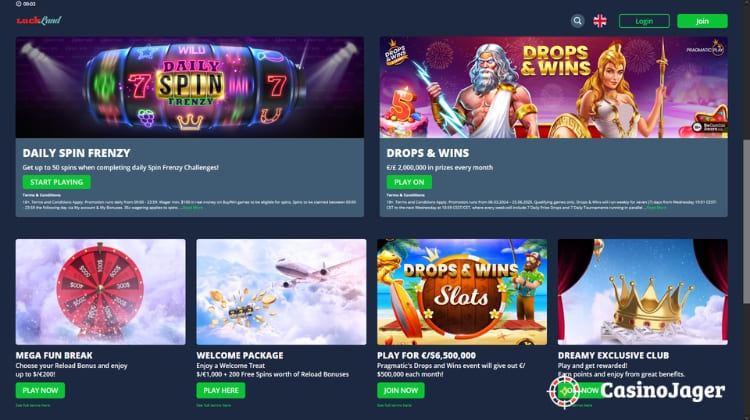
Task: Open the Daily Spin Frenzy banner image
Action: pyautogui.click(x=190, y=88)
